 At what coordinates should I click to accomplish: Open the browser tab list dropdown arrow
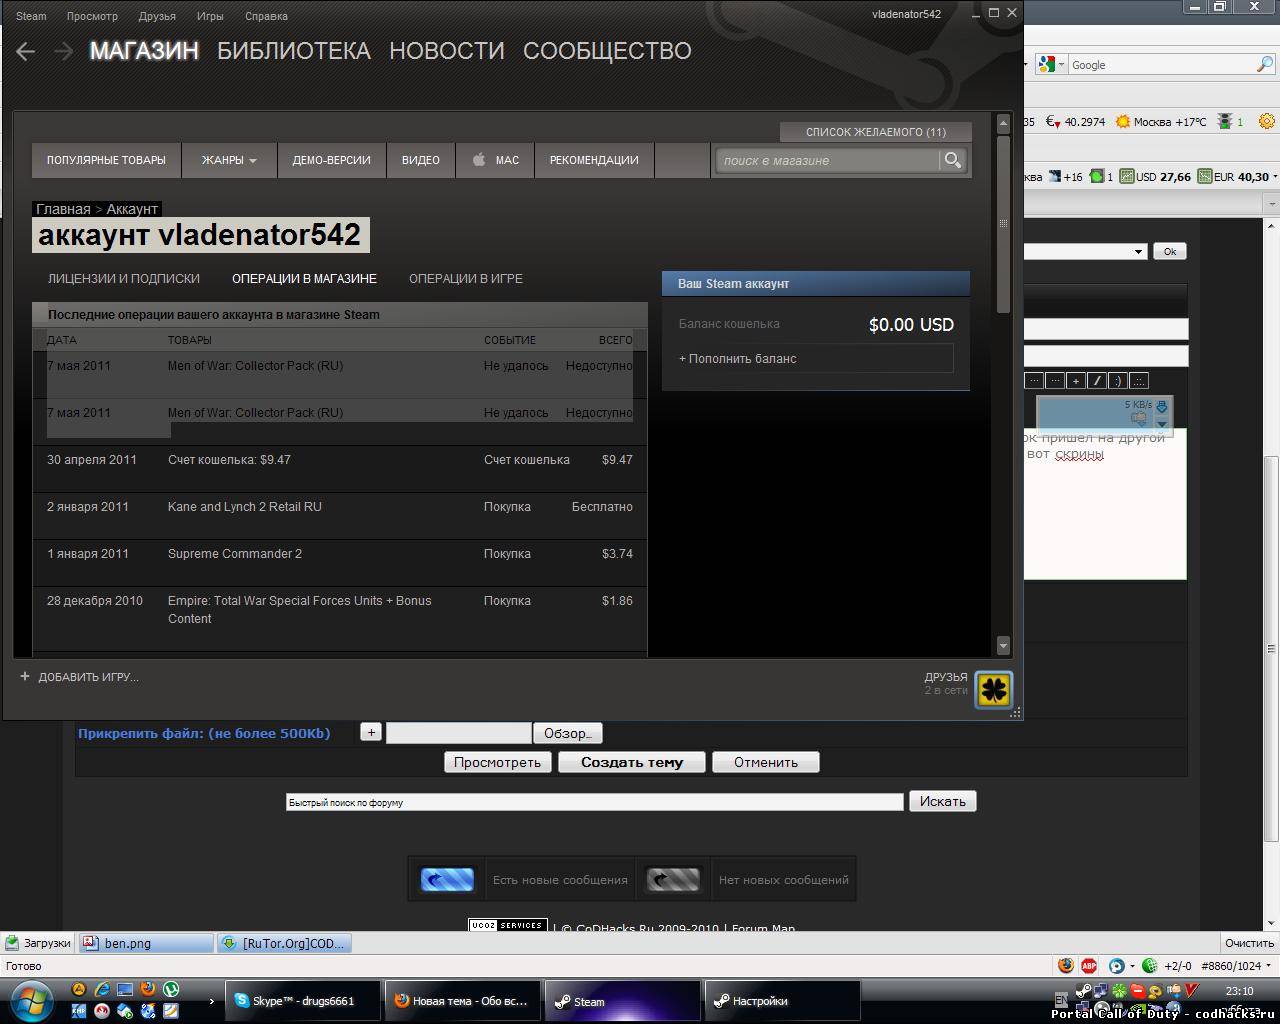(x=1272, y=203)
